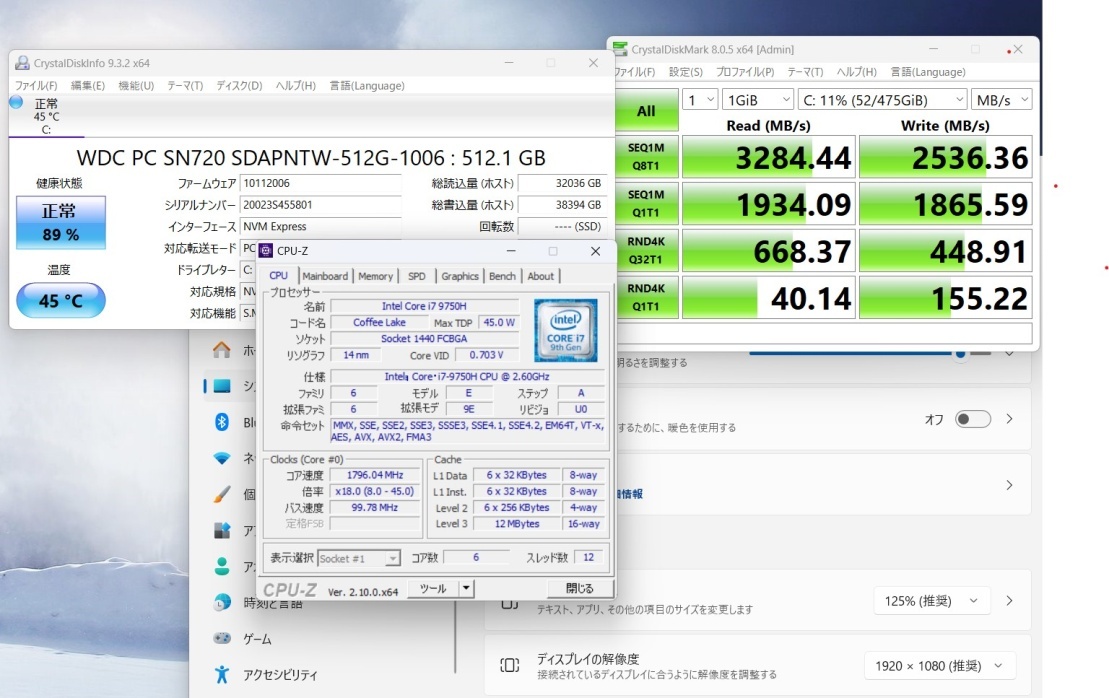Click the CPU name field Intel Core i7 9750H
This screenshot has width=1109, height=698.
tap(424, 306)
